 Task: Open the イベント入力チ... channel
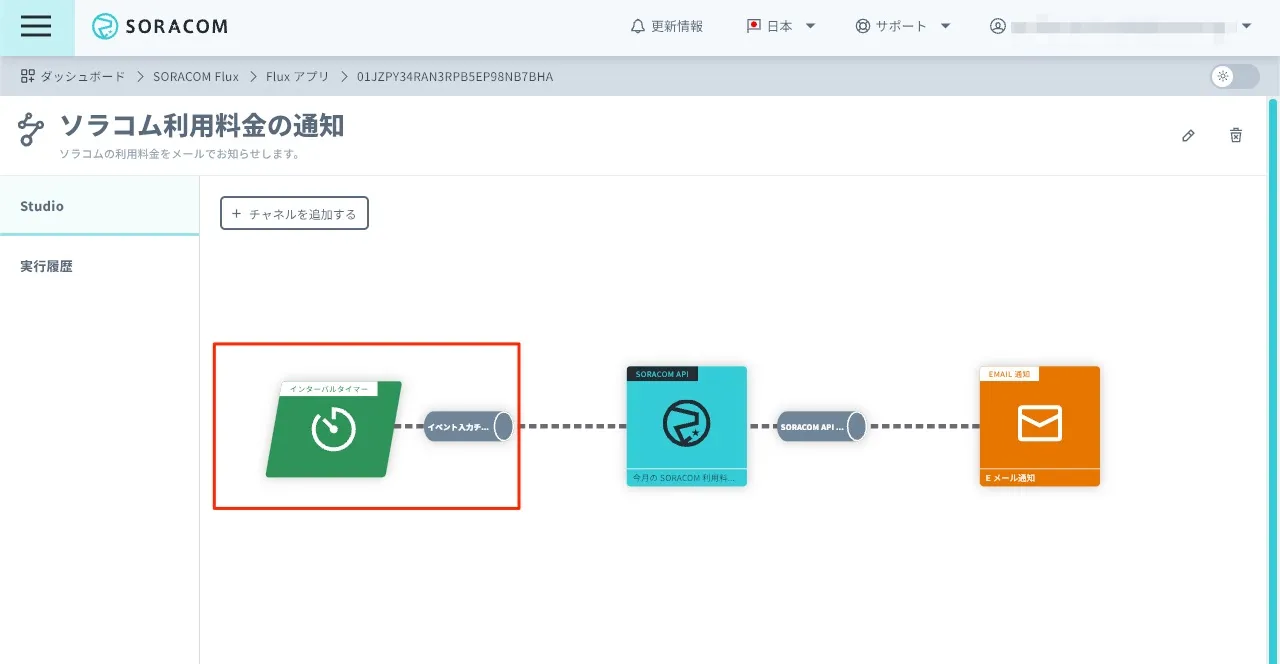(469, 427)
